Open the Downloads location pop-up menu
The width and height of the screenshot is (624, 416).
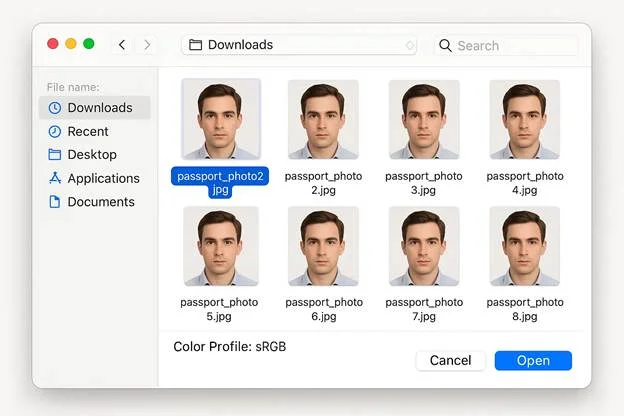pyautogui.click(x=300, y=45)
